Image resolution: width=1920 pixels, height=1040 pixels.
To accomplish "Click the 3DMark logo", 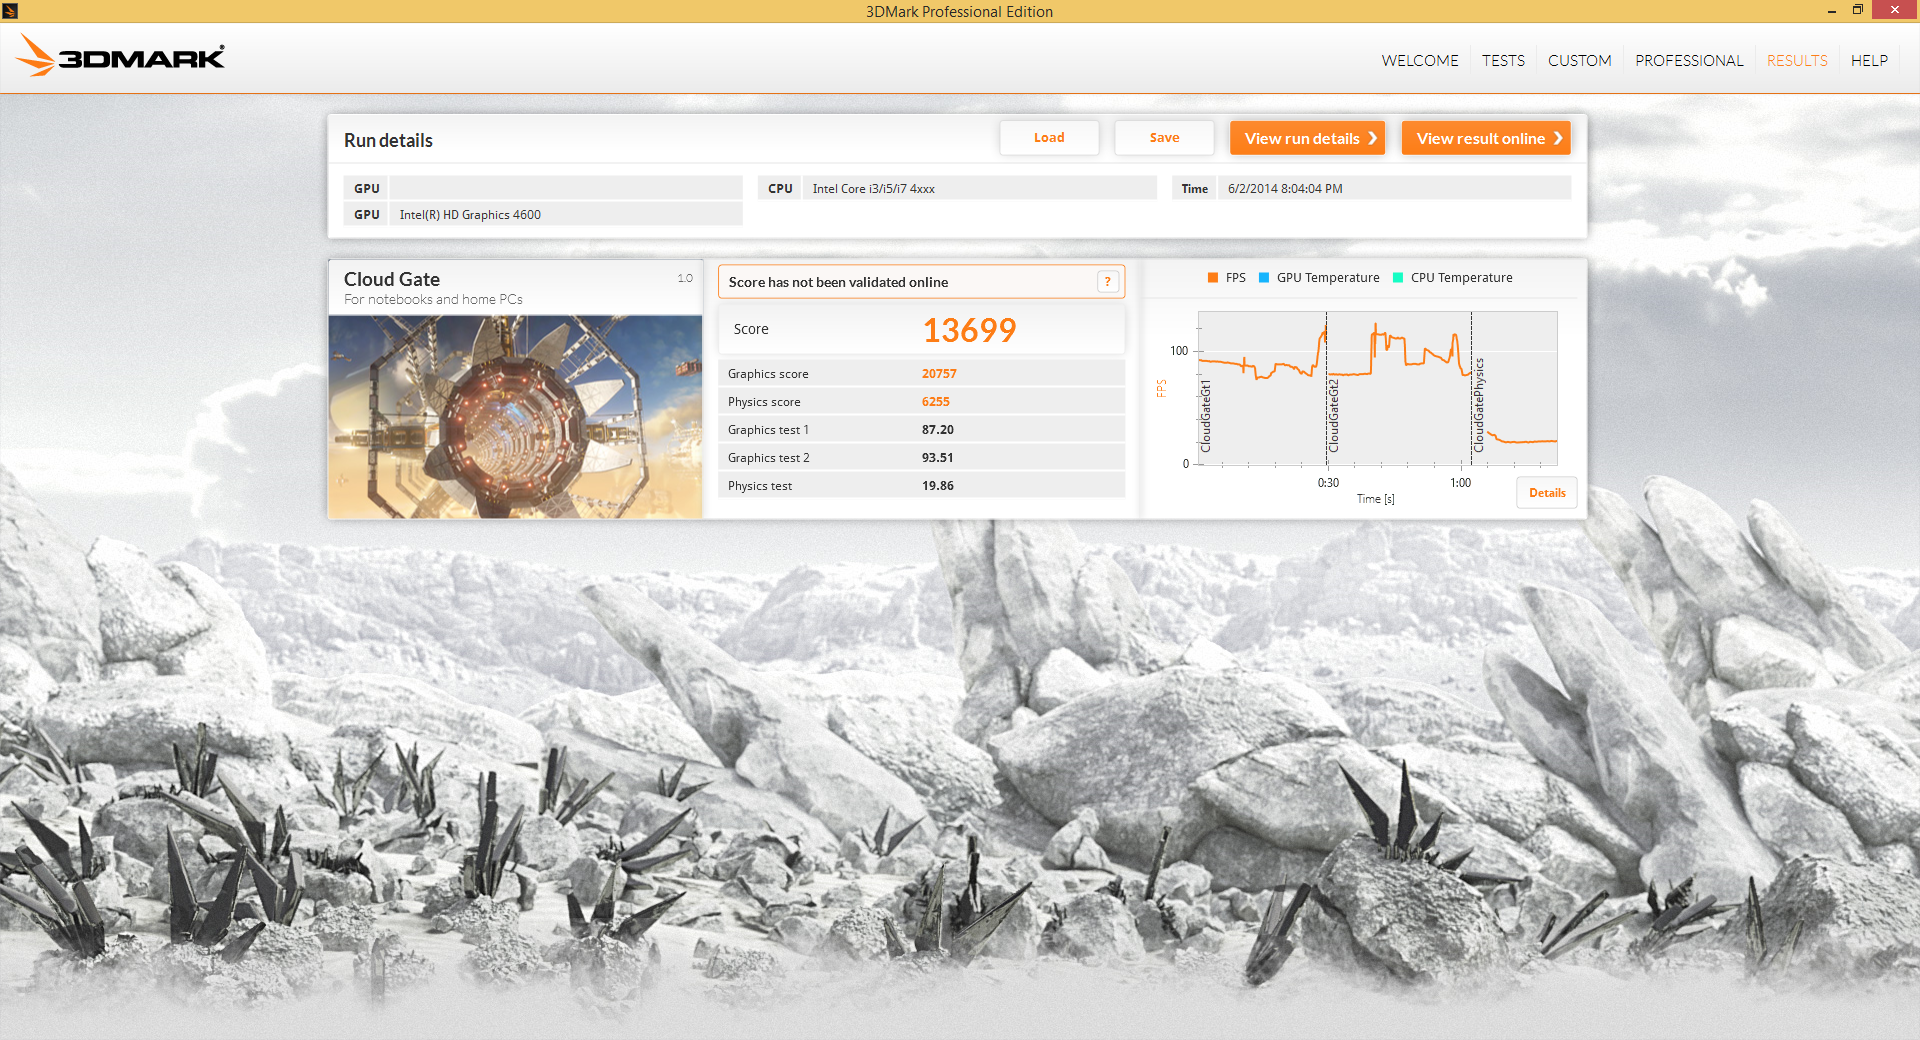I will (x=120, y=55).
